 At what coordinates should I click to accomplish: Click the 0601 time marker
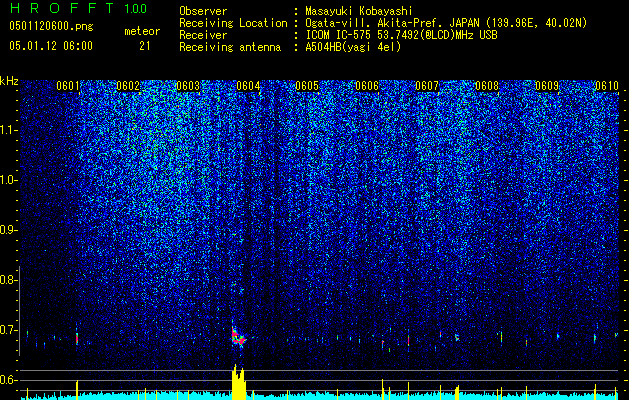pos(68,86)
